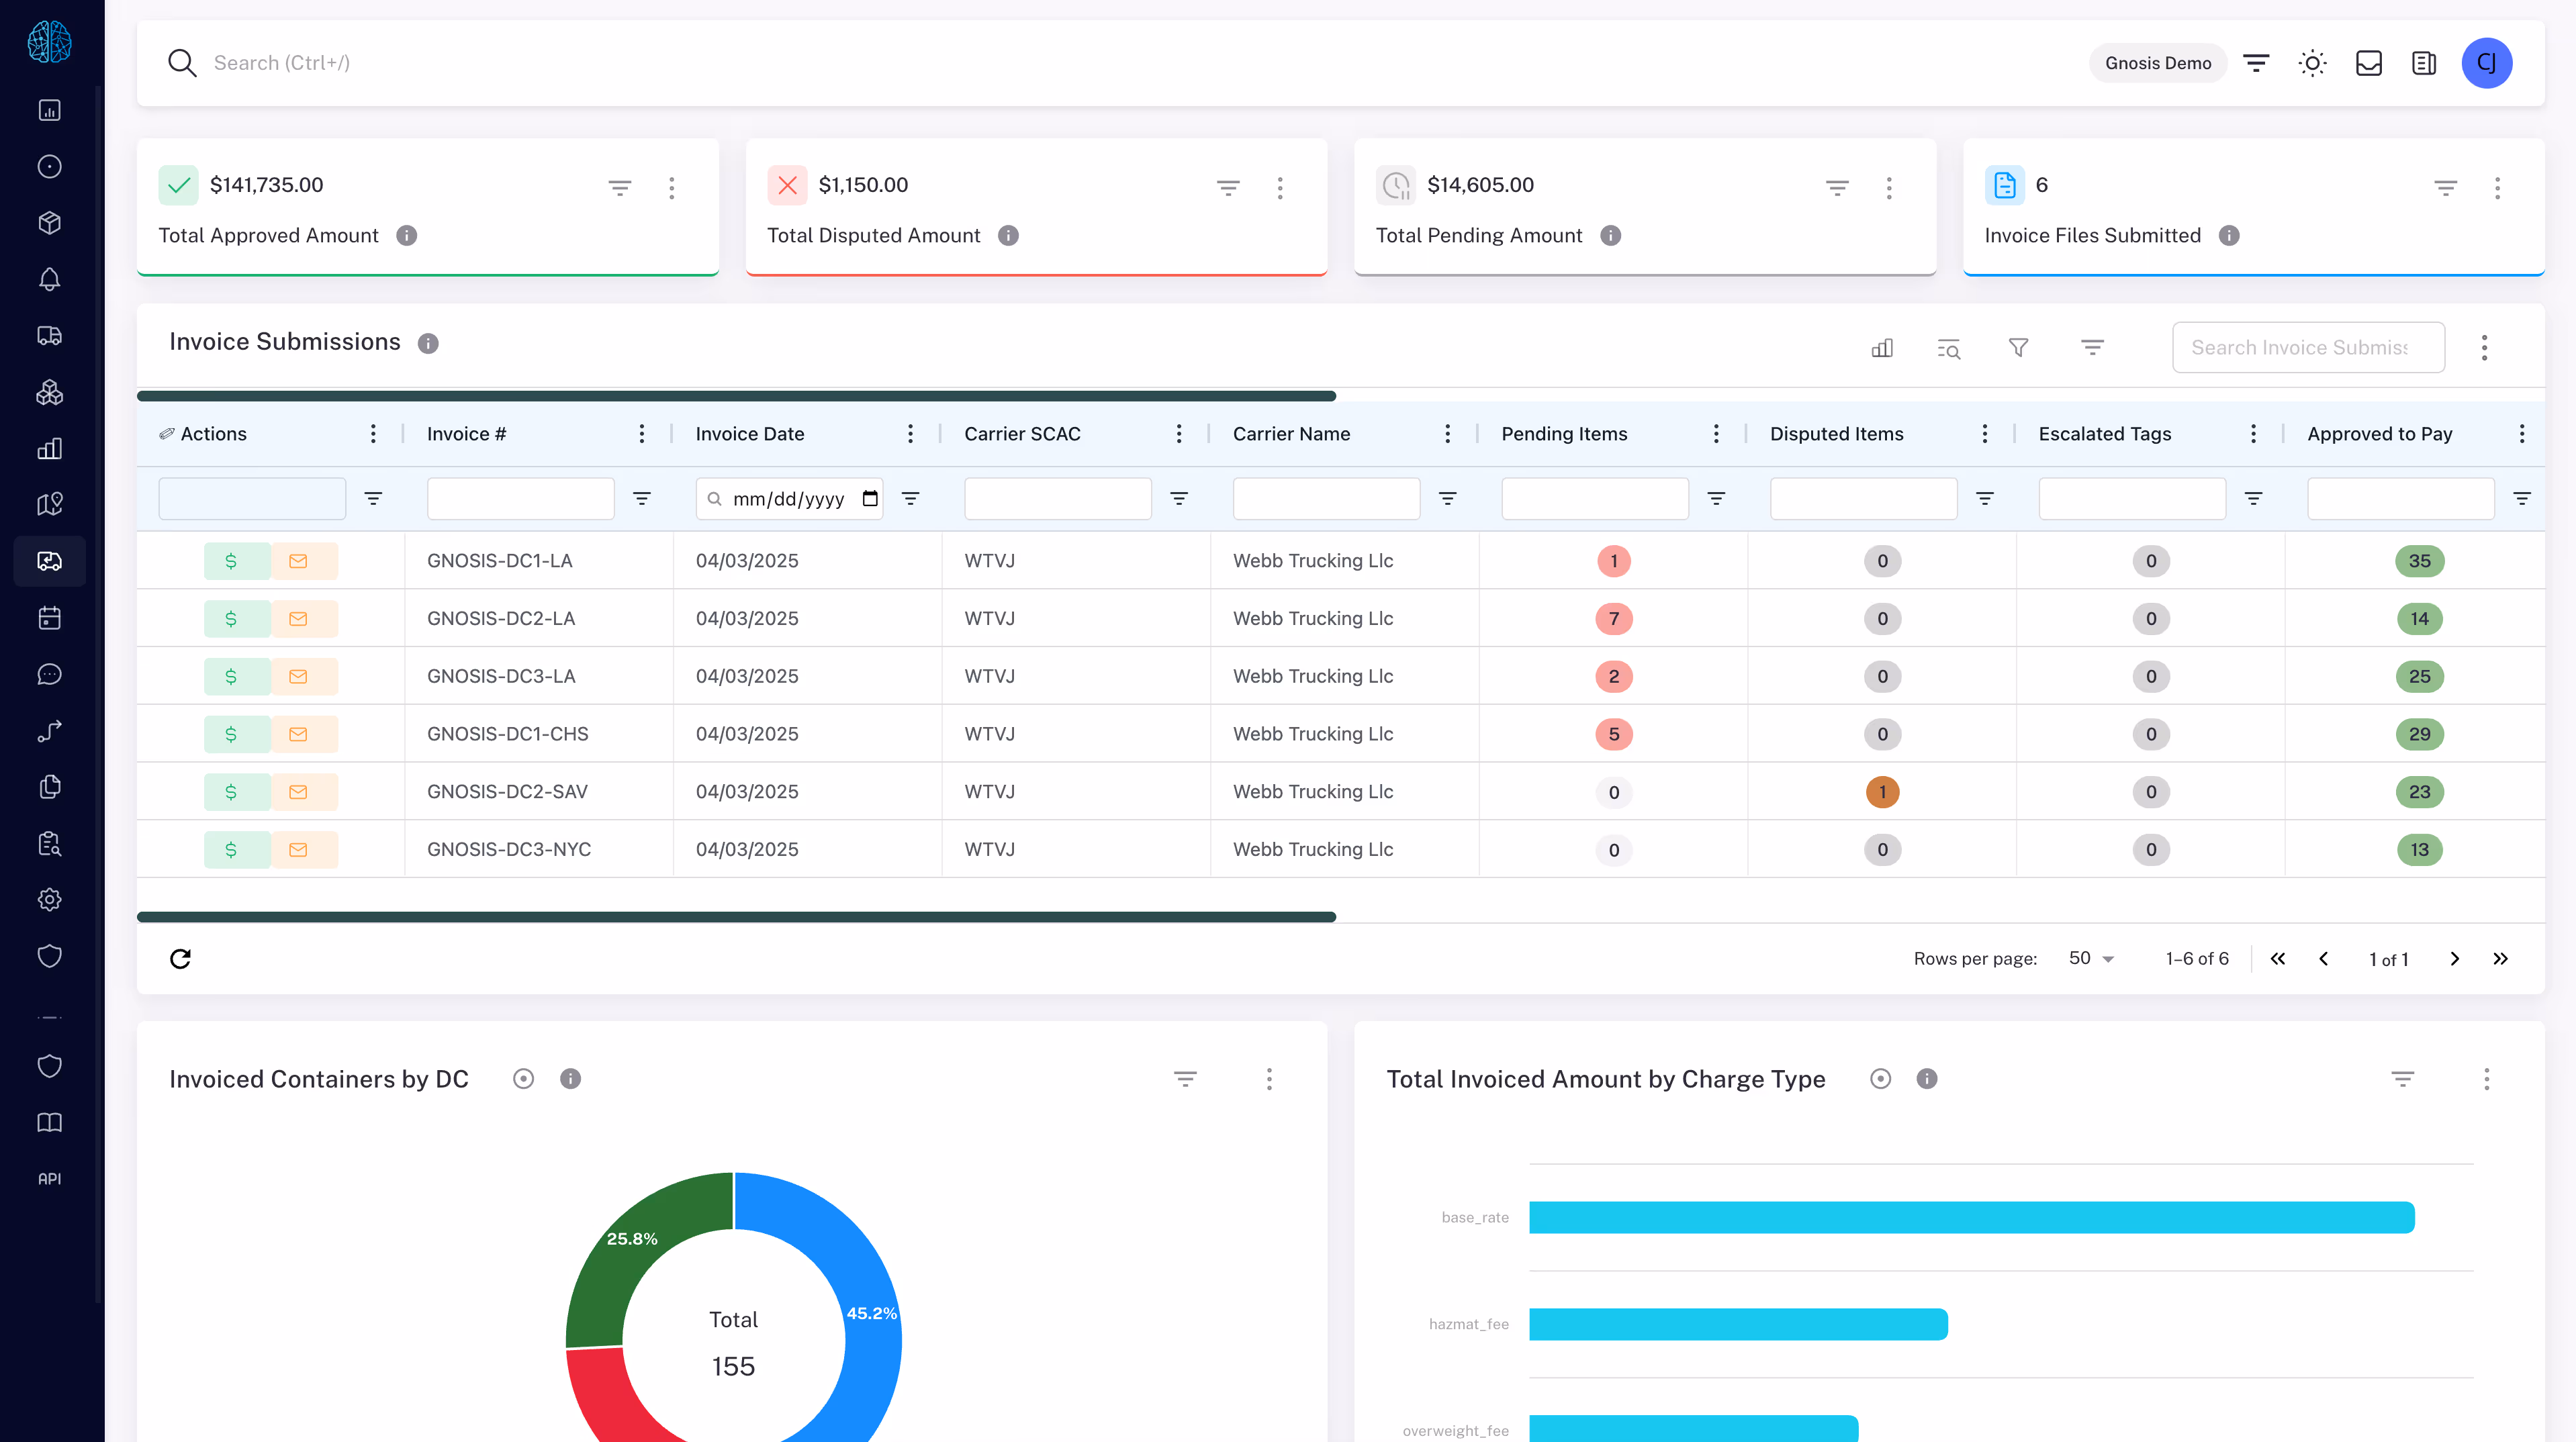Open the Total Approved Amount card three-dot menu
Screen dimensions: 2576x1442
tap(671, 187)
